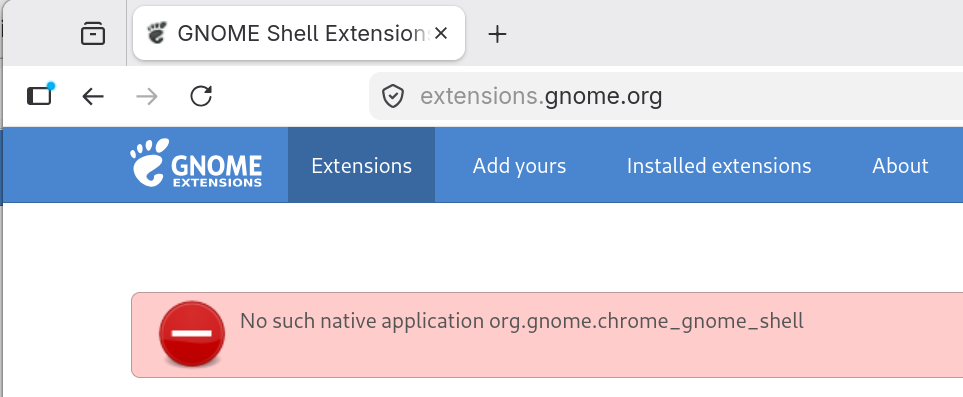The image size is (963, 397).
Task: Click the 'No such native application' error text
Action: 521,321
